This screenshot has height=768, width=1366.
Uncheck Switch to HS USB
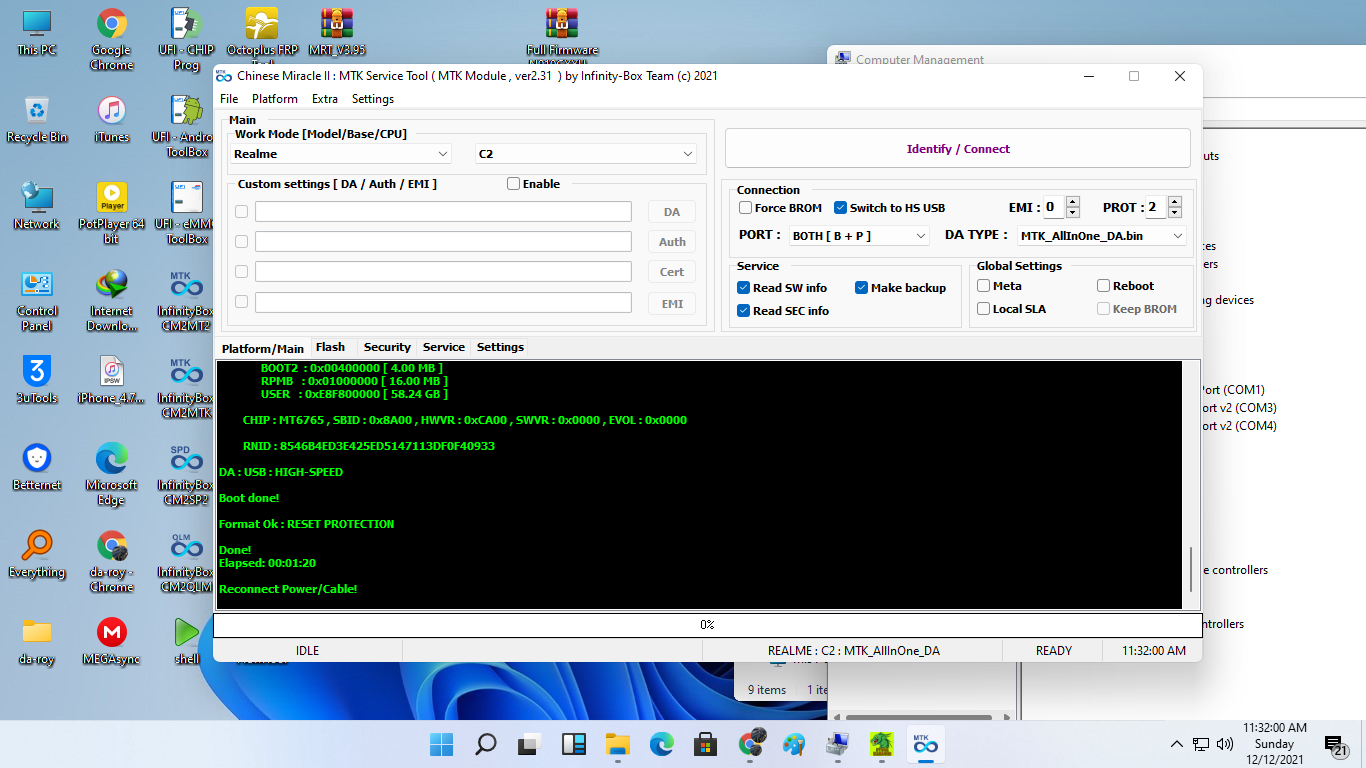click(x=840, y=208)
